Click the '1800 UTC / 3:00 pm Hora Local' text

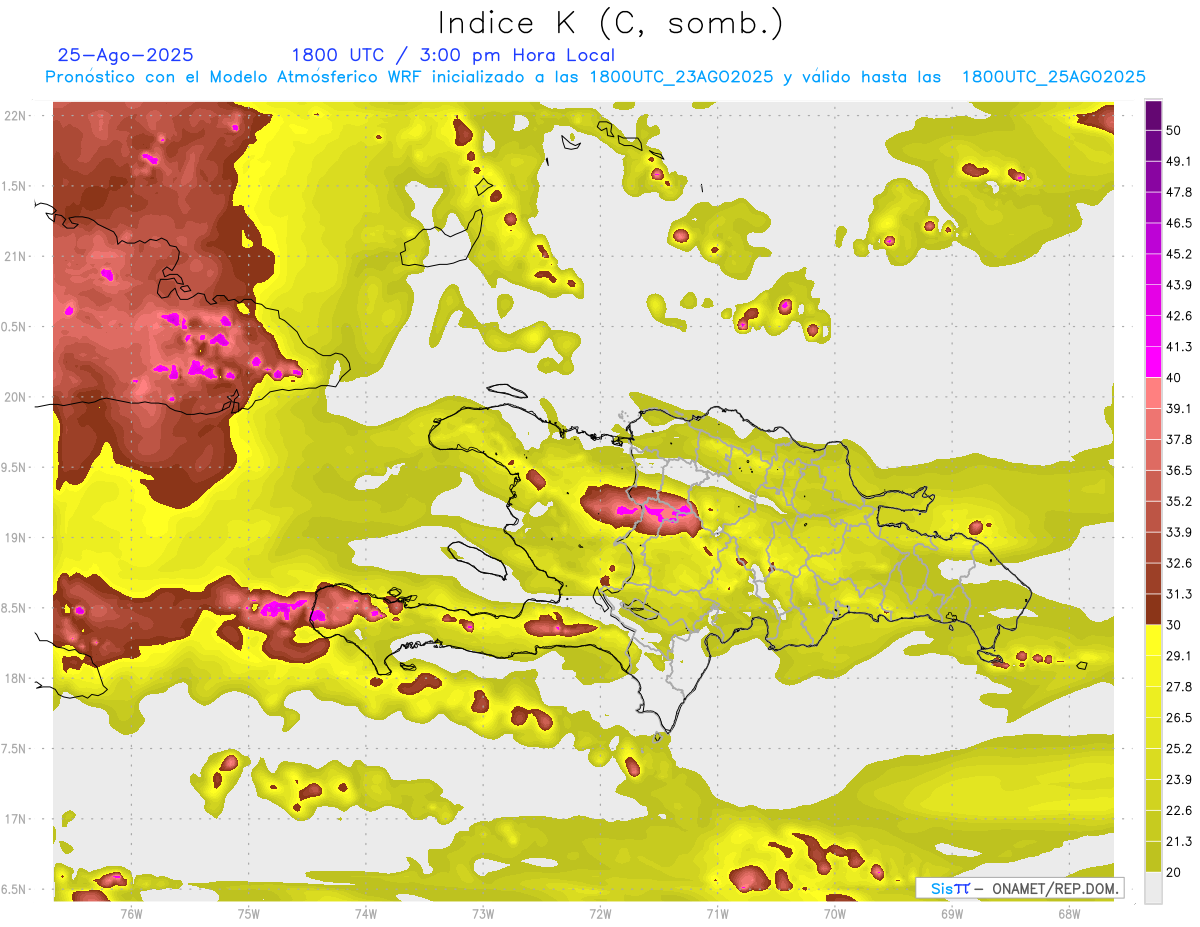pos(453,56)
